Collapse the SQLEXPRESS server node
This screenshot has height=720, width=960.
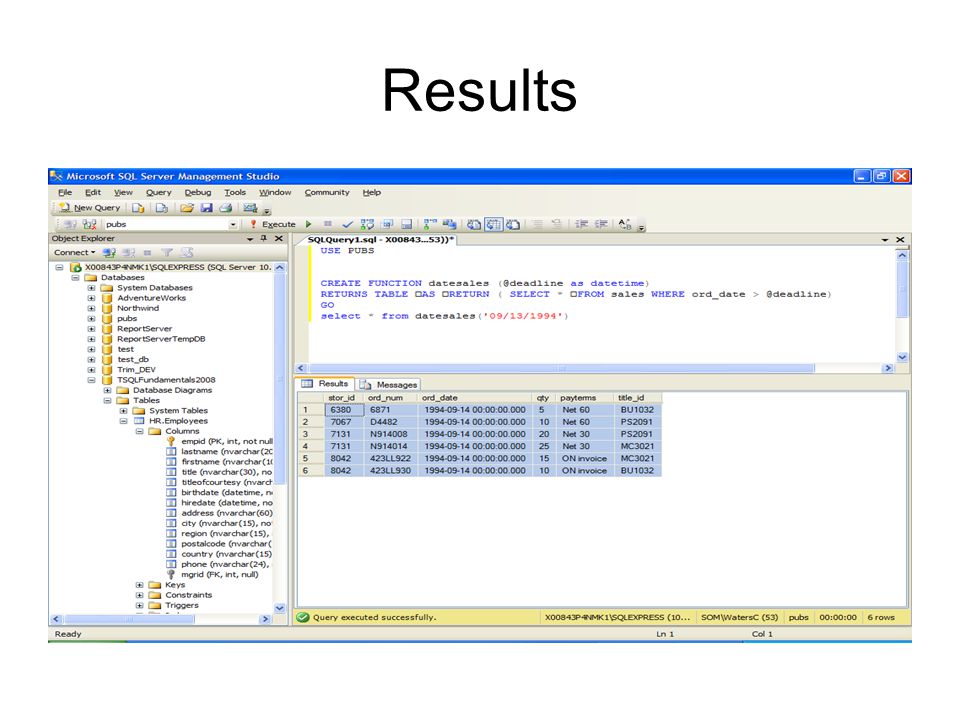coord(59,268)
